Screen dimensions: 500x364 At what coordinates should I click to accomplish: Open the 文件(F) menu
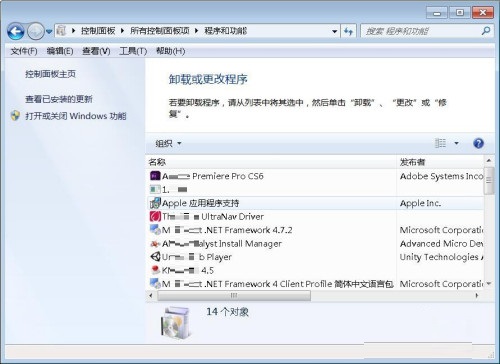[24, 51]
